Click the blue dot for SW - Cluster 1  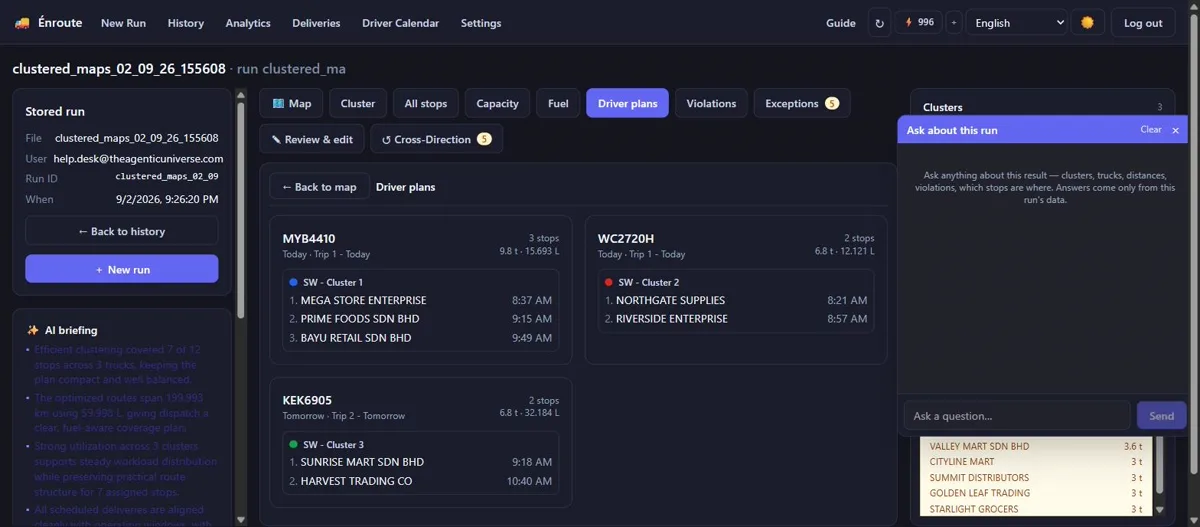click(x=293, y=282)
